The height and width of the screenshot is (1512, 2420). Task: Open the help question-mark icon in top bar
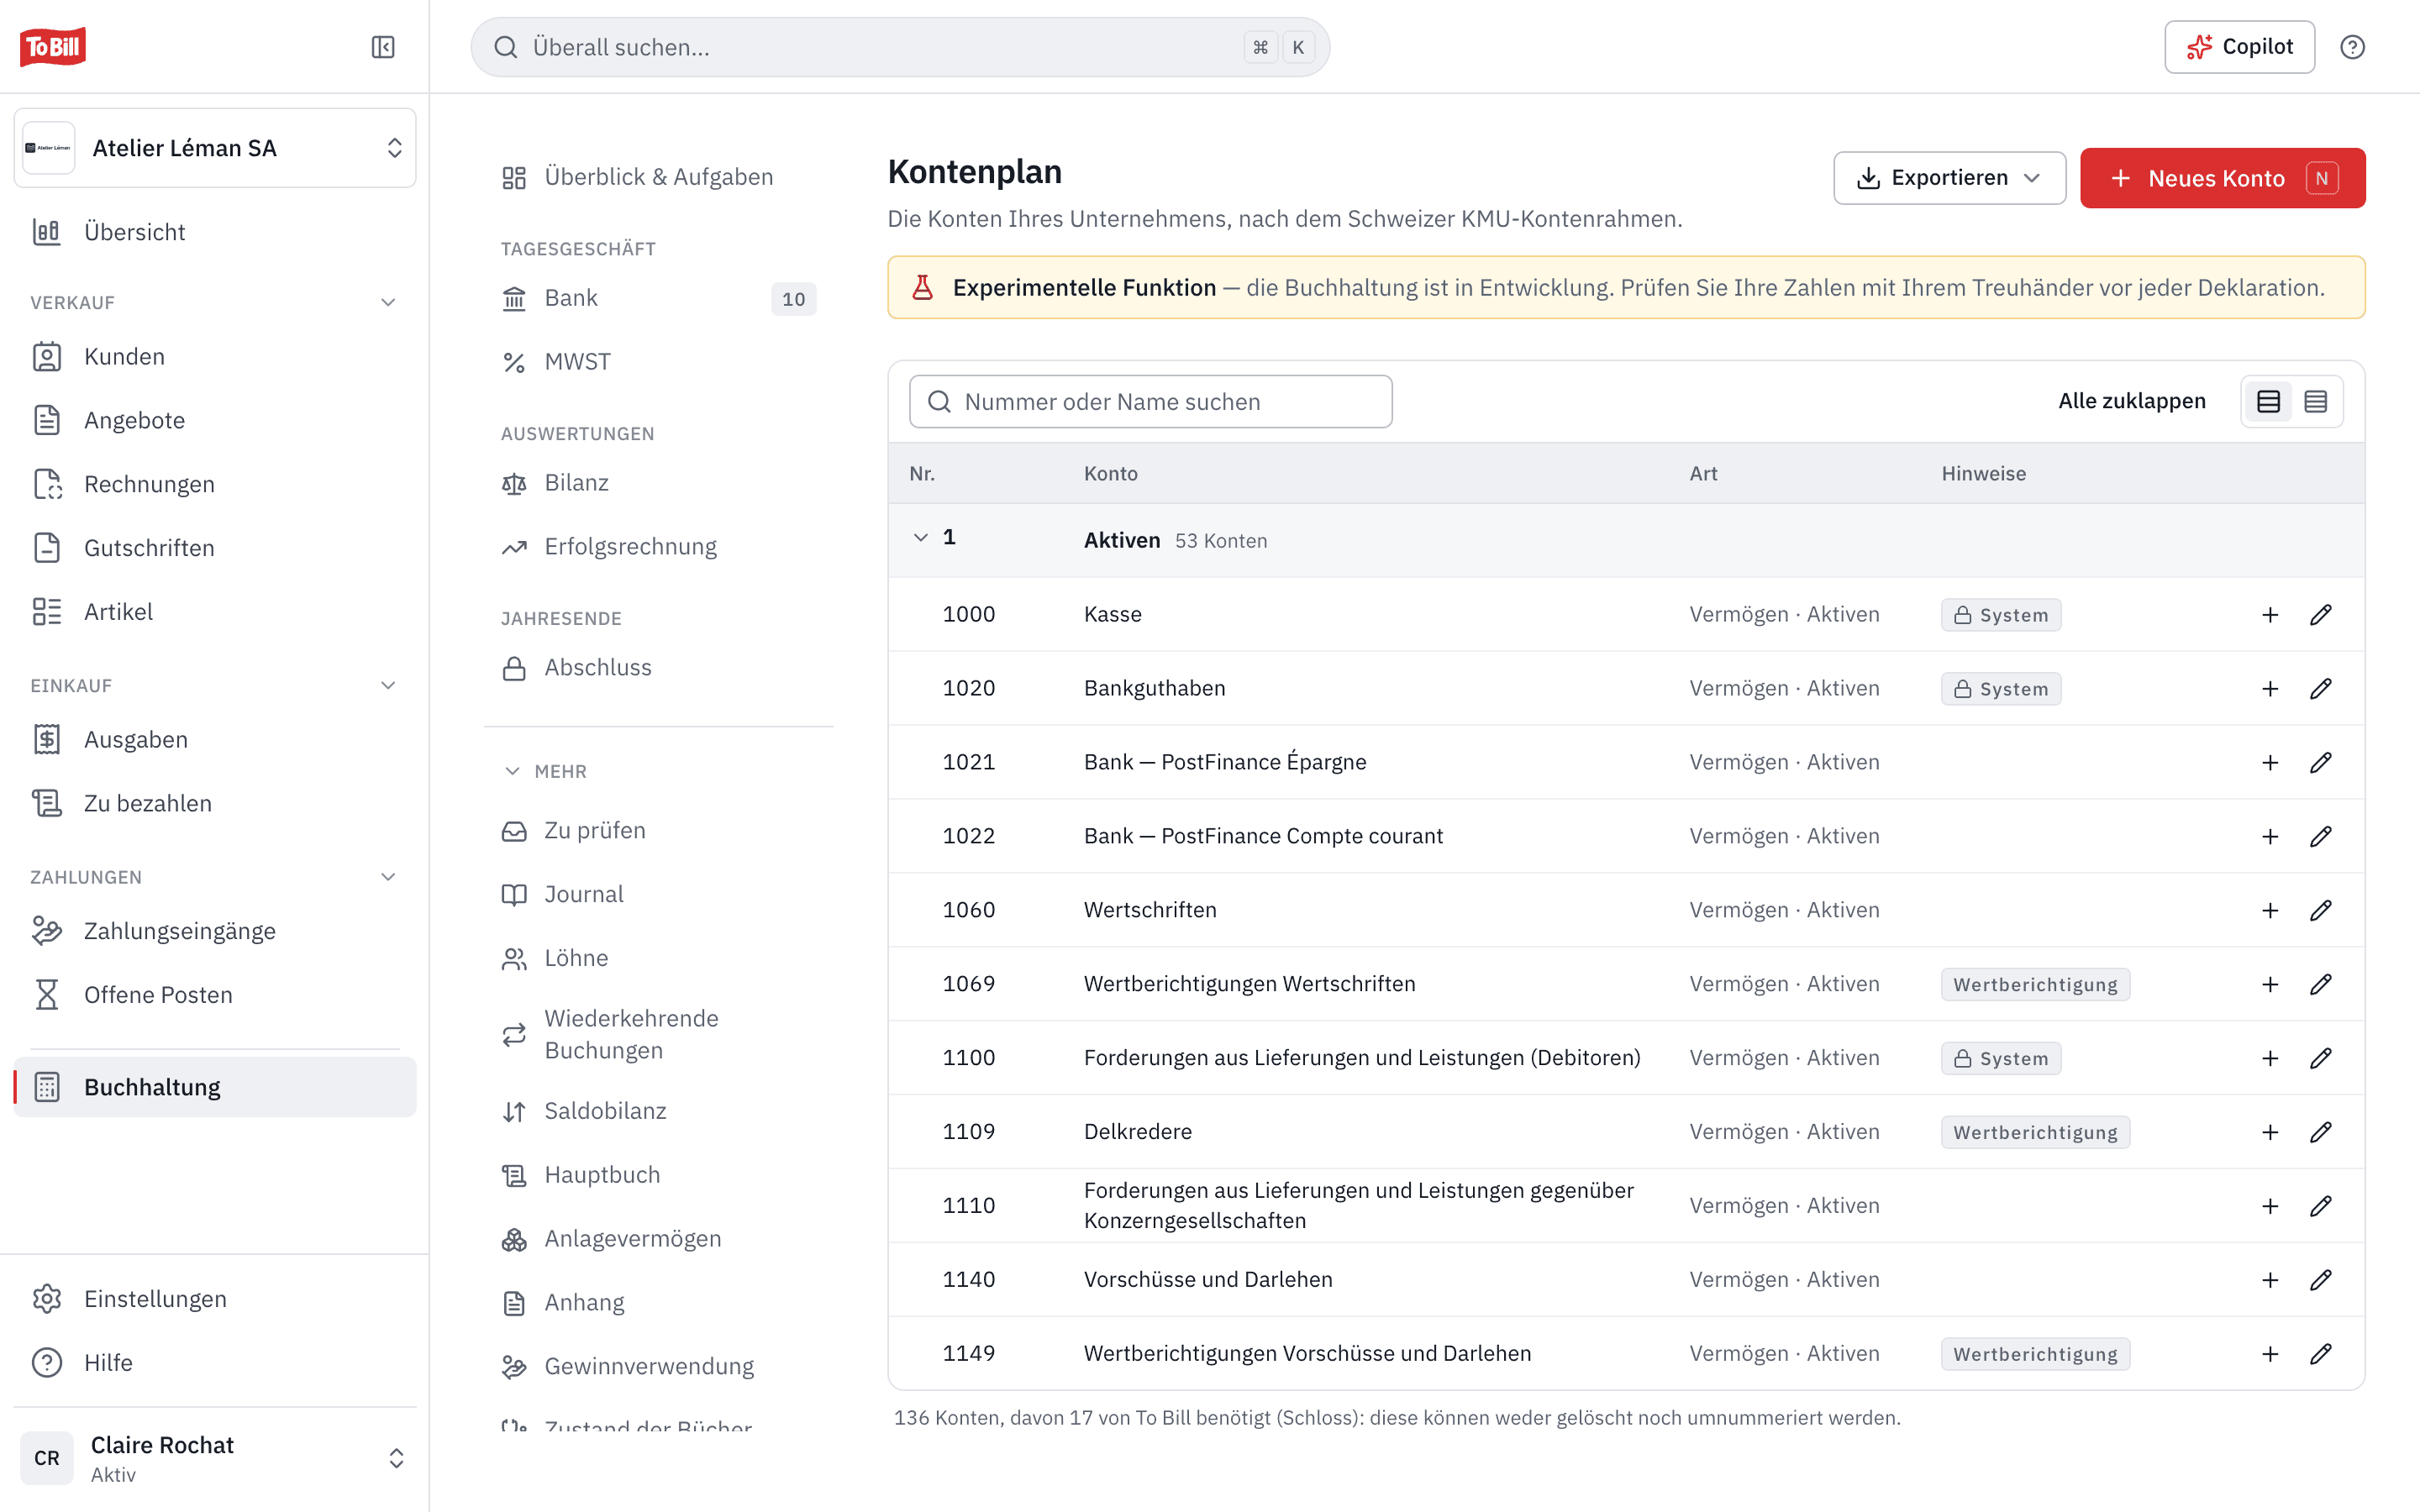tap(2352, 47)
